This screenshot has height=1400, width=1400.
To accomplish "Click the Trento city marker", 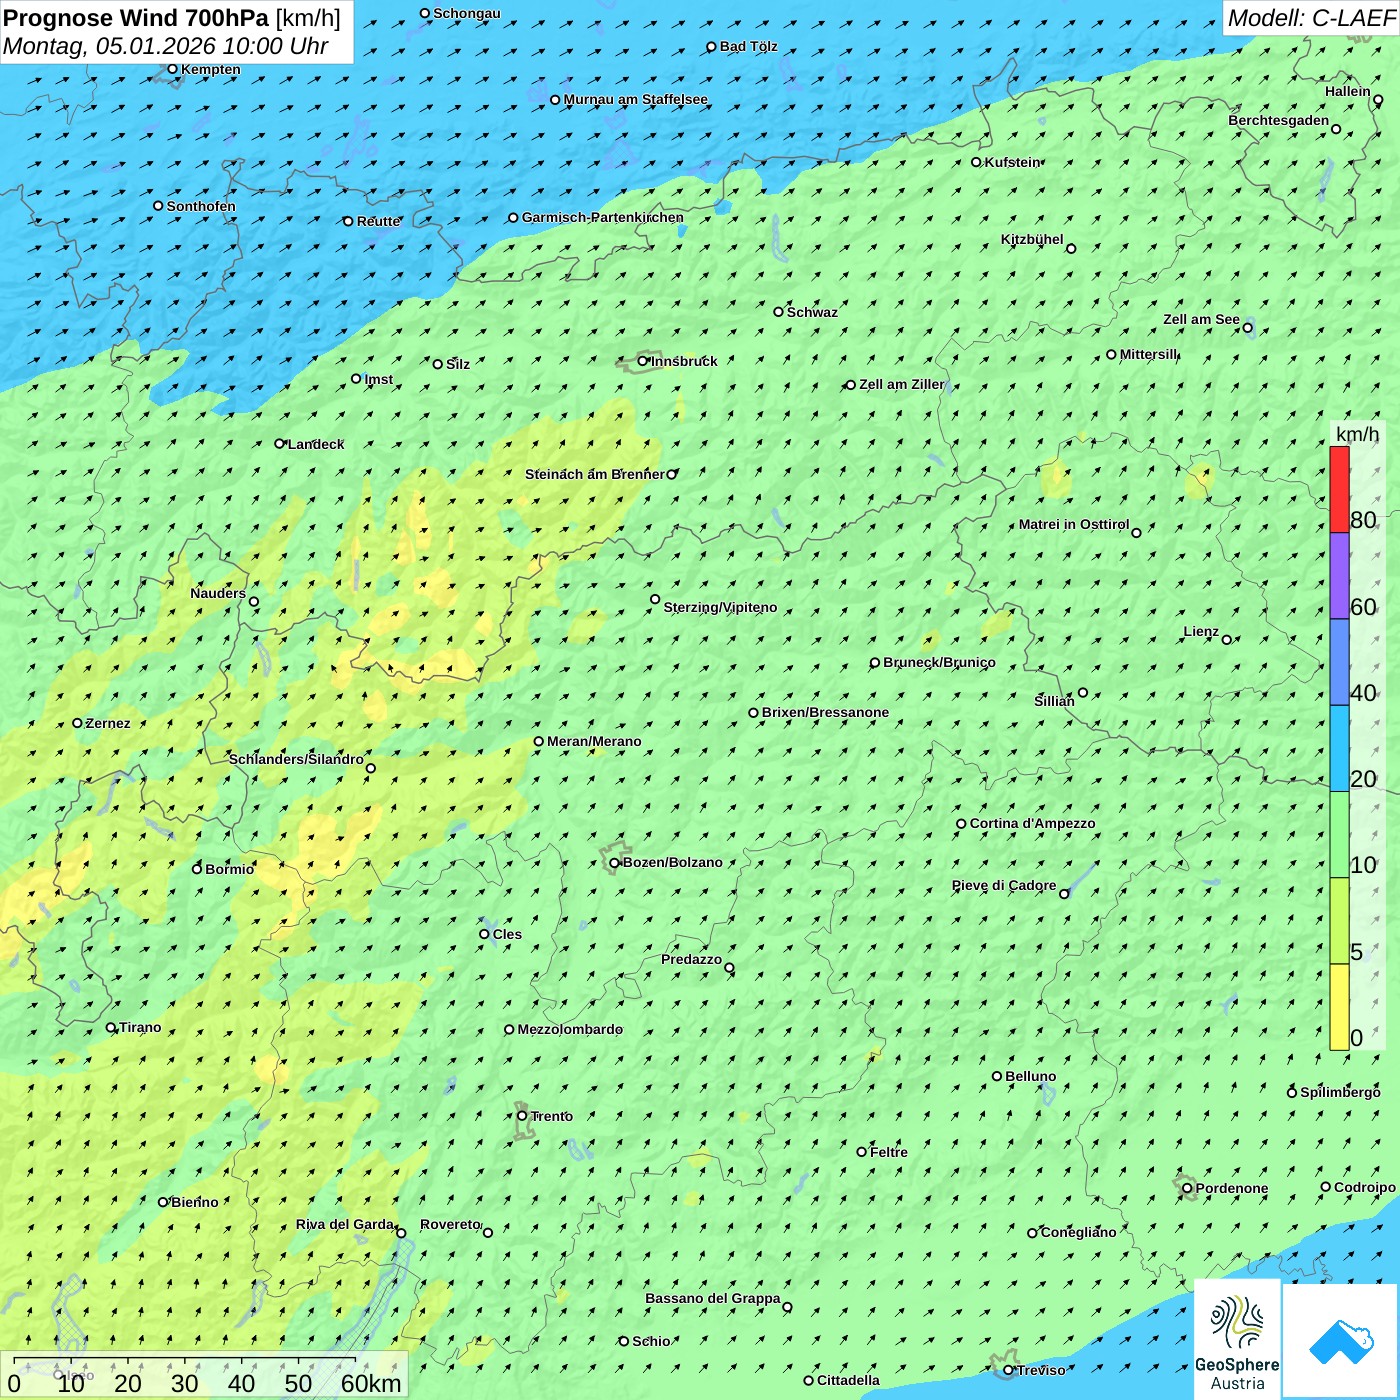I will coord(522,1116).
